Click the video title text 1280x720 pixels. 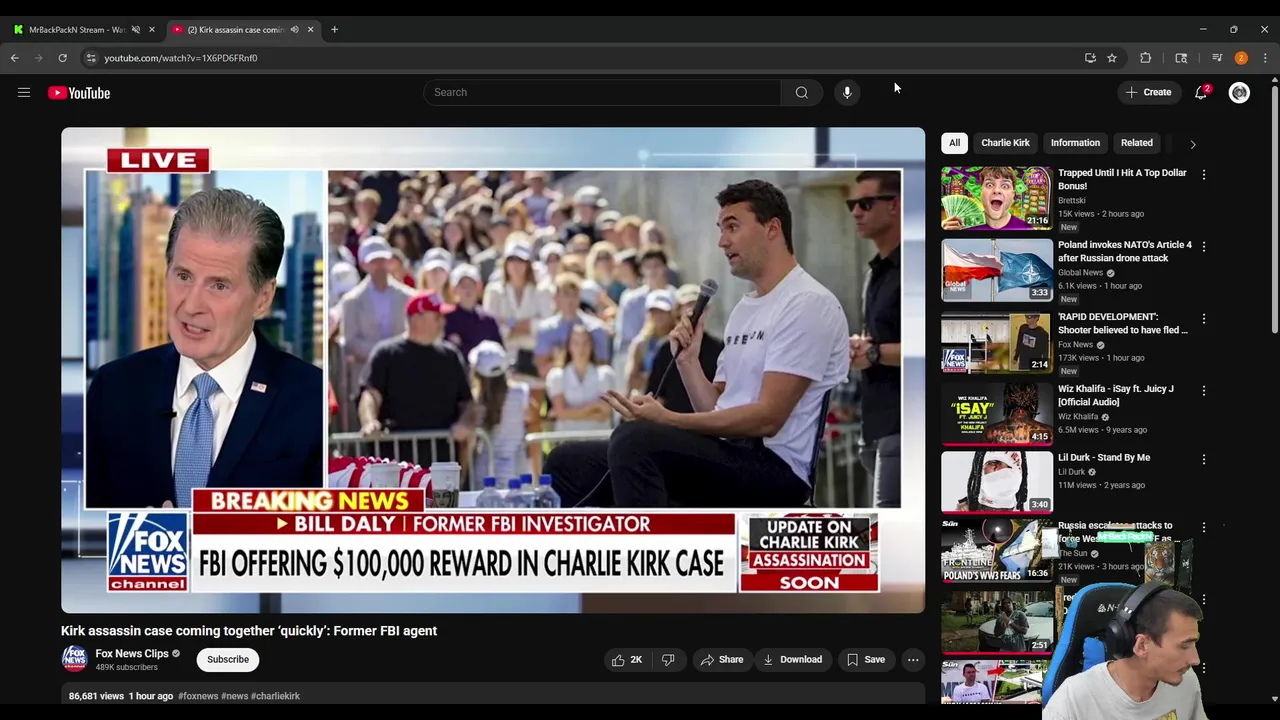(x=249, y=631)
